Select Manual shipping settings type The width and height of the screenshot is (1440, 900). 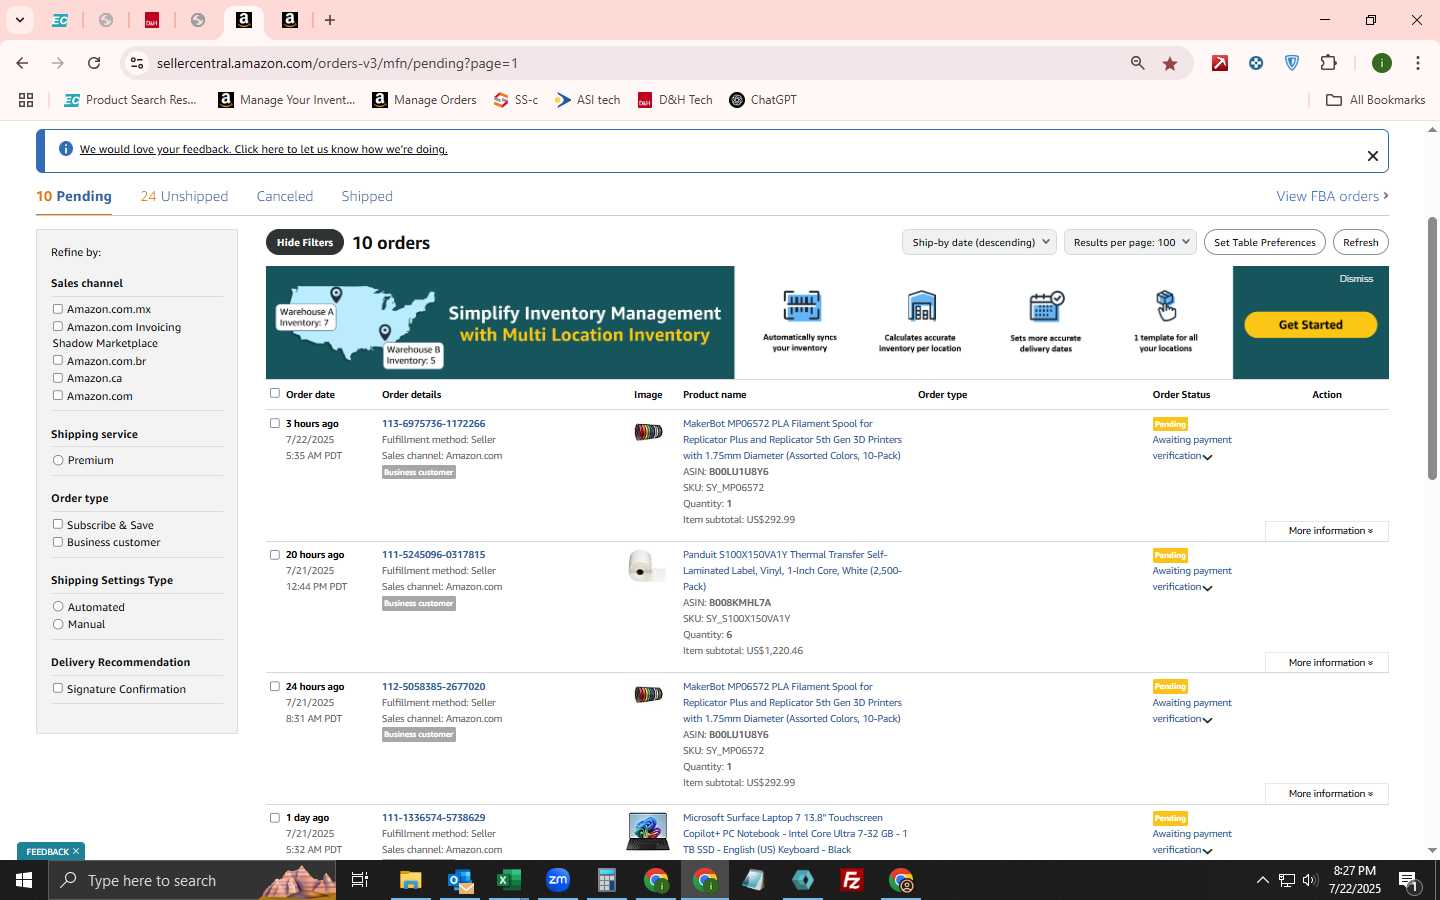pyautogui.click(x=58, y=624)
